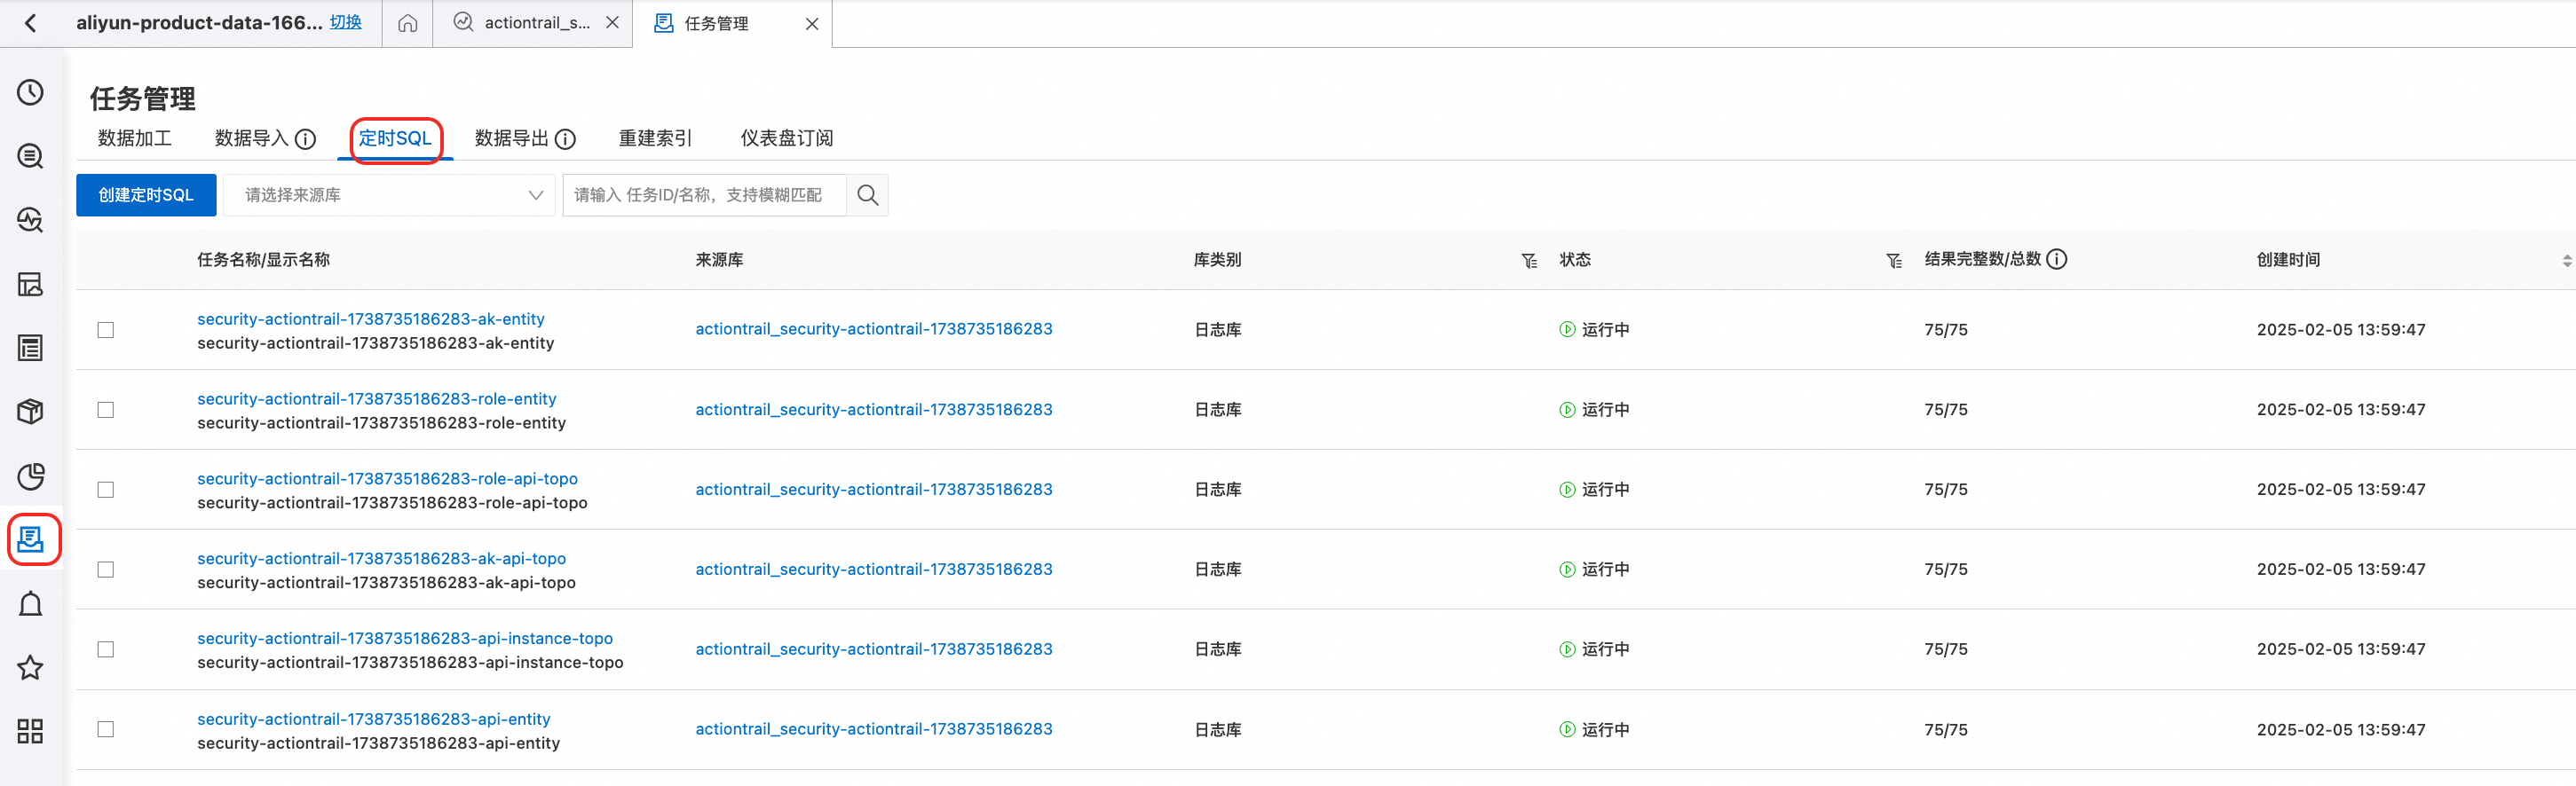This screenshot has width=2576, height=786.
Task: Open the task management sidebar icon
Action: coord(31,540)
